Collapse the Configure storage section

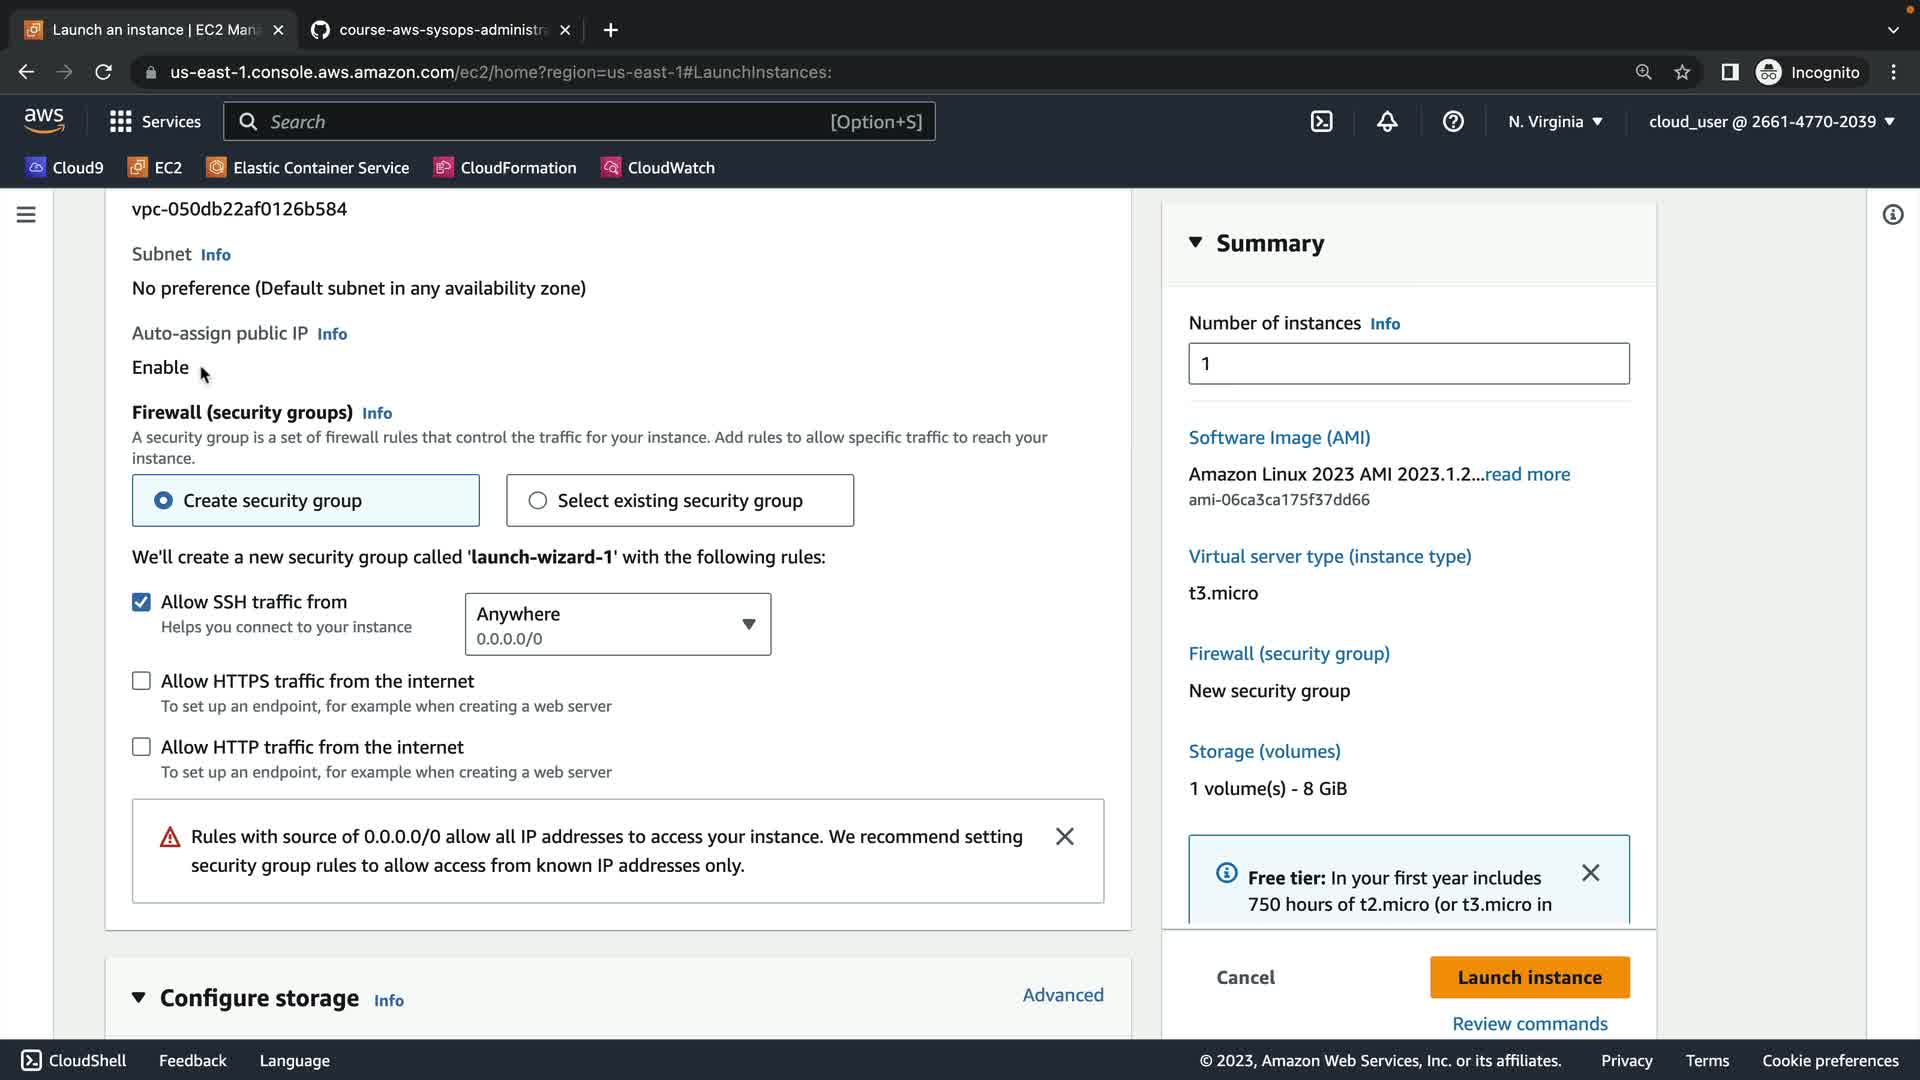(x=139, y=998)
